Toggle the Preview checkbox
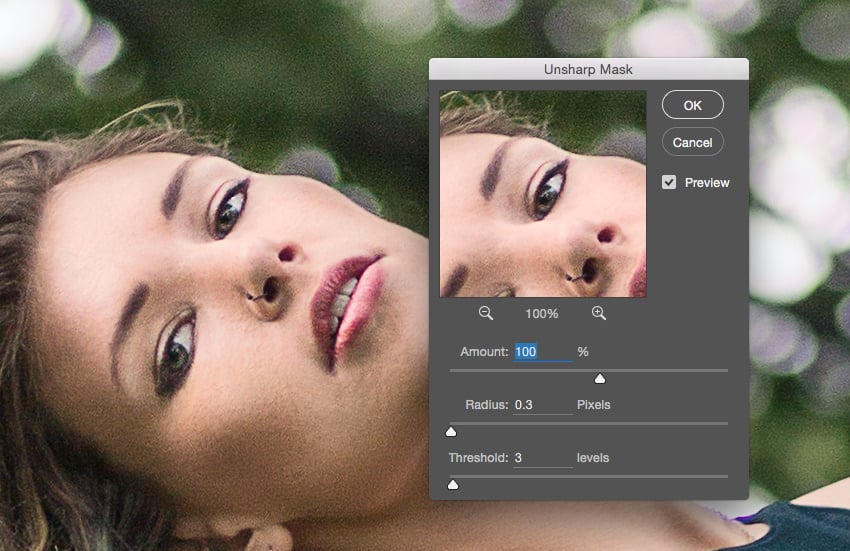 tap(669, 183)
